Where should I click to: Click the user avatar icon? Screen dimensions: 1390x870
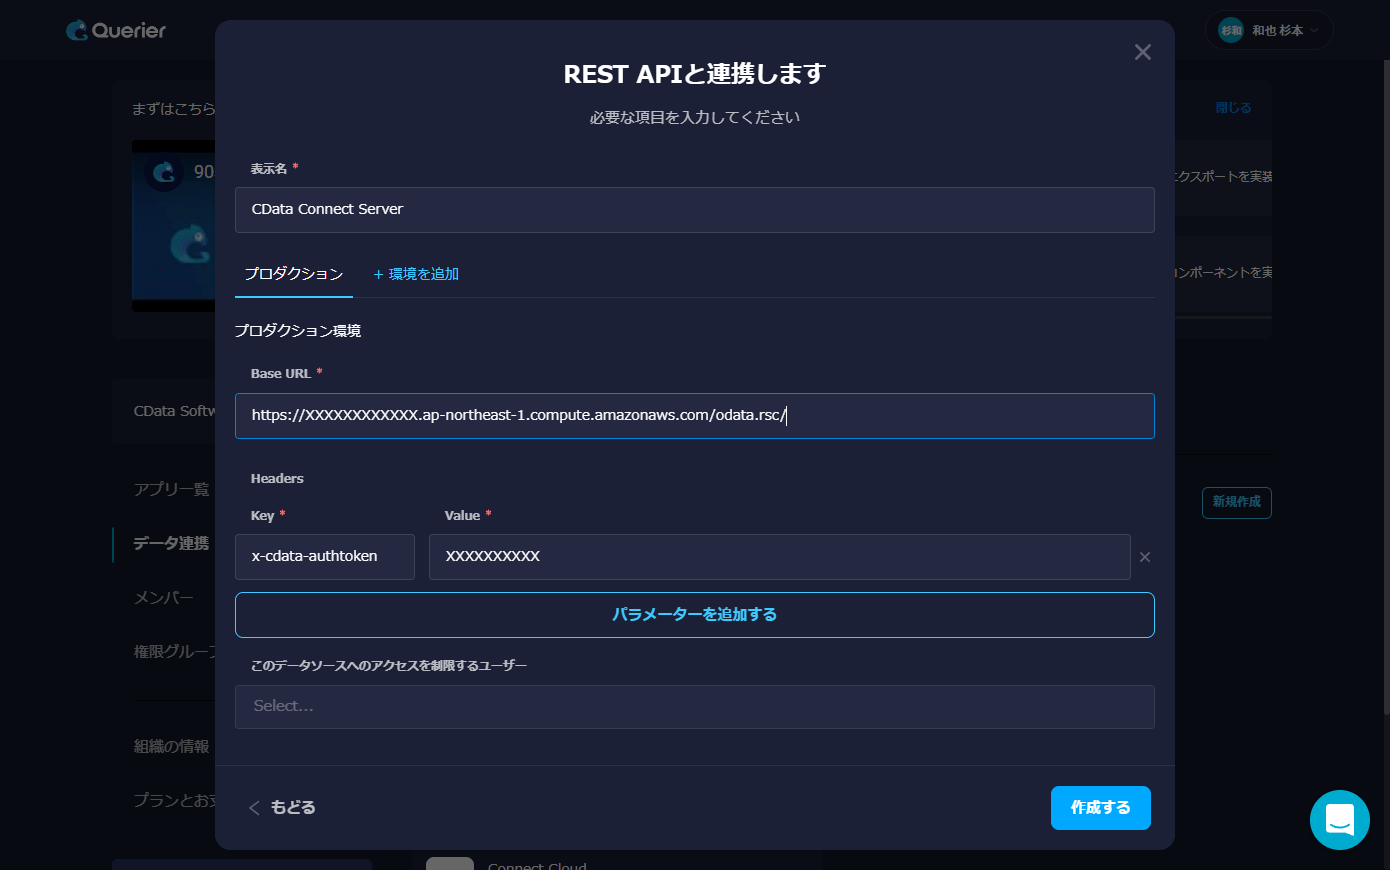pos(1231,30)
